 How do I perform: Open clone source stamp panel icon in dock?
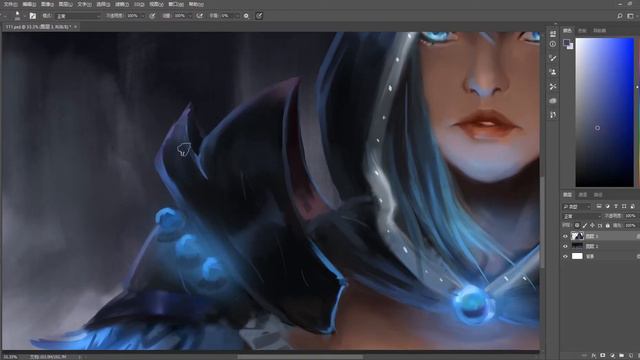[x=553, y=72]
